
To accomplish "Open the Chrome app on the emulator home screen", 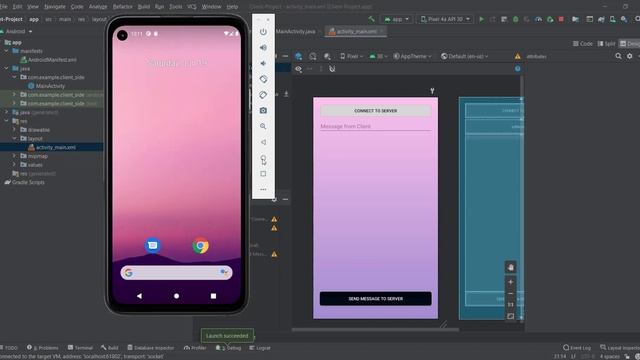I will pos(200,245).
